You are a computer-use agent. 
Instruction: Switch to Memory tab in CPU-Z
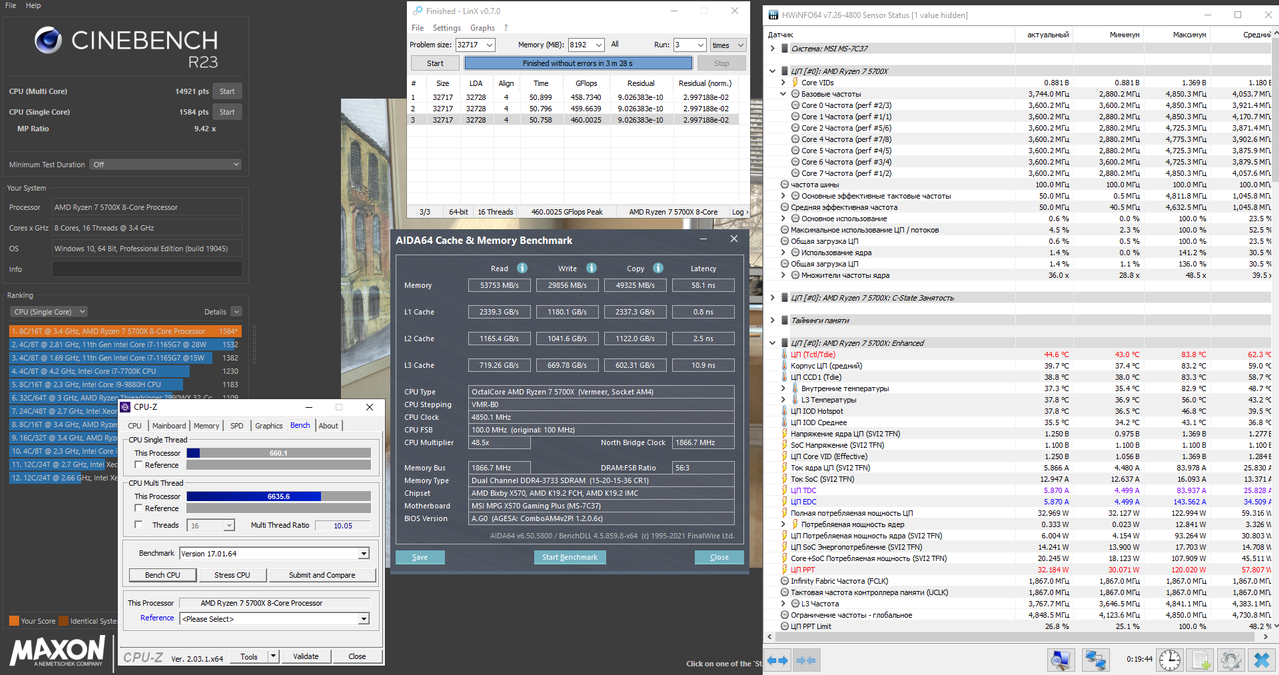pos(206,426)
